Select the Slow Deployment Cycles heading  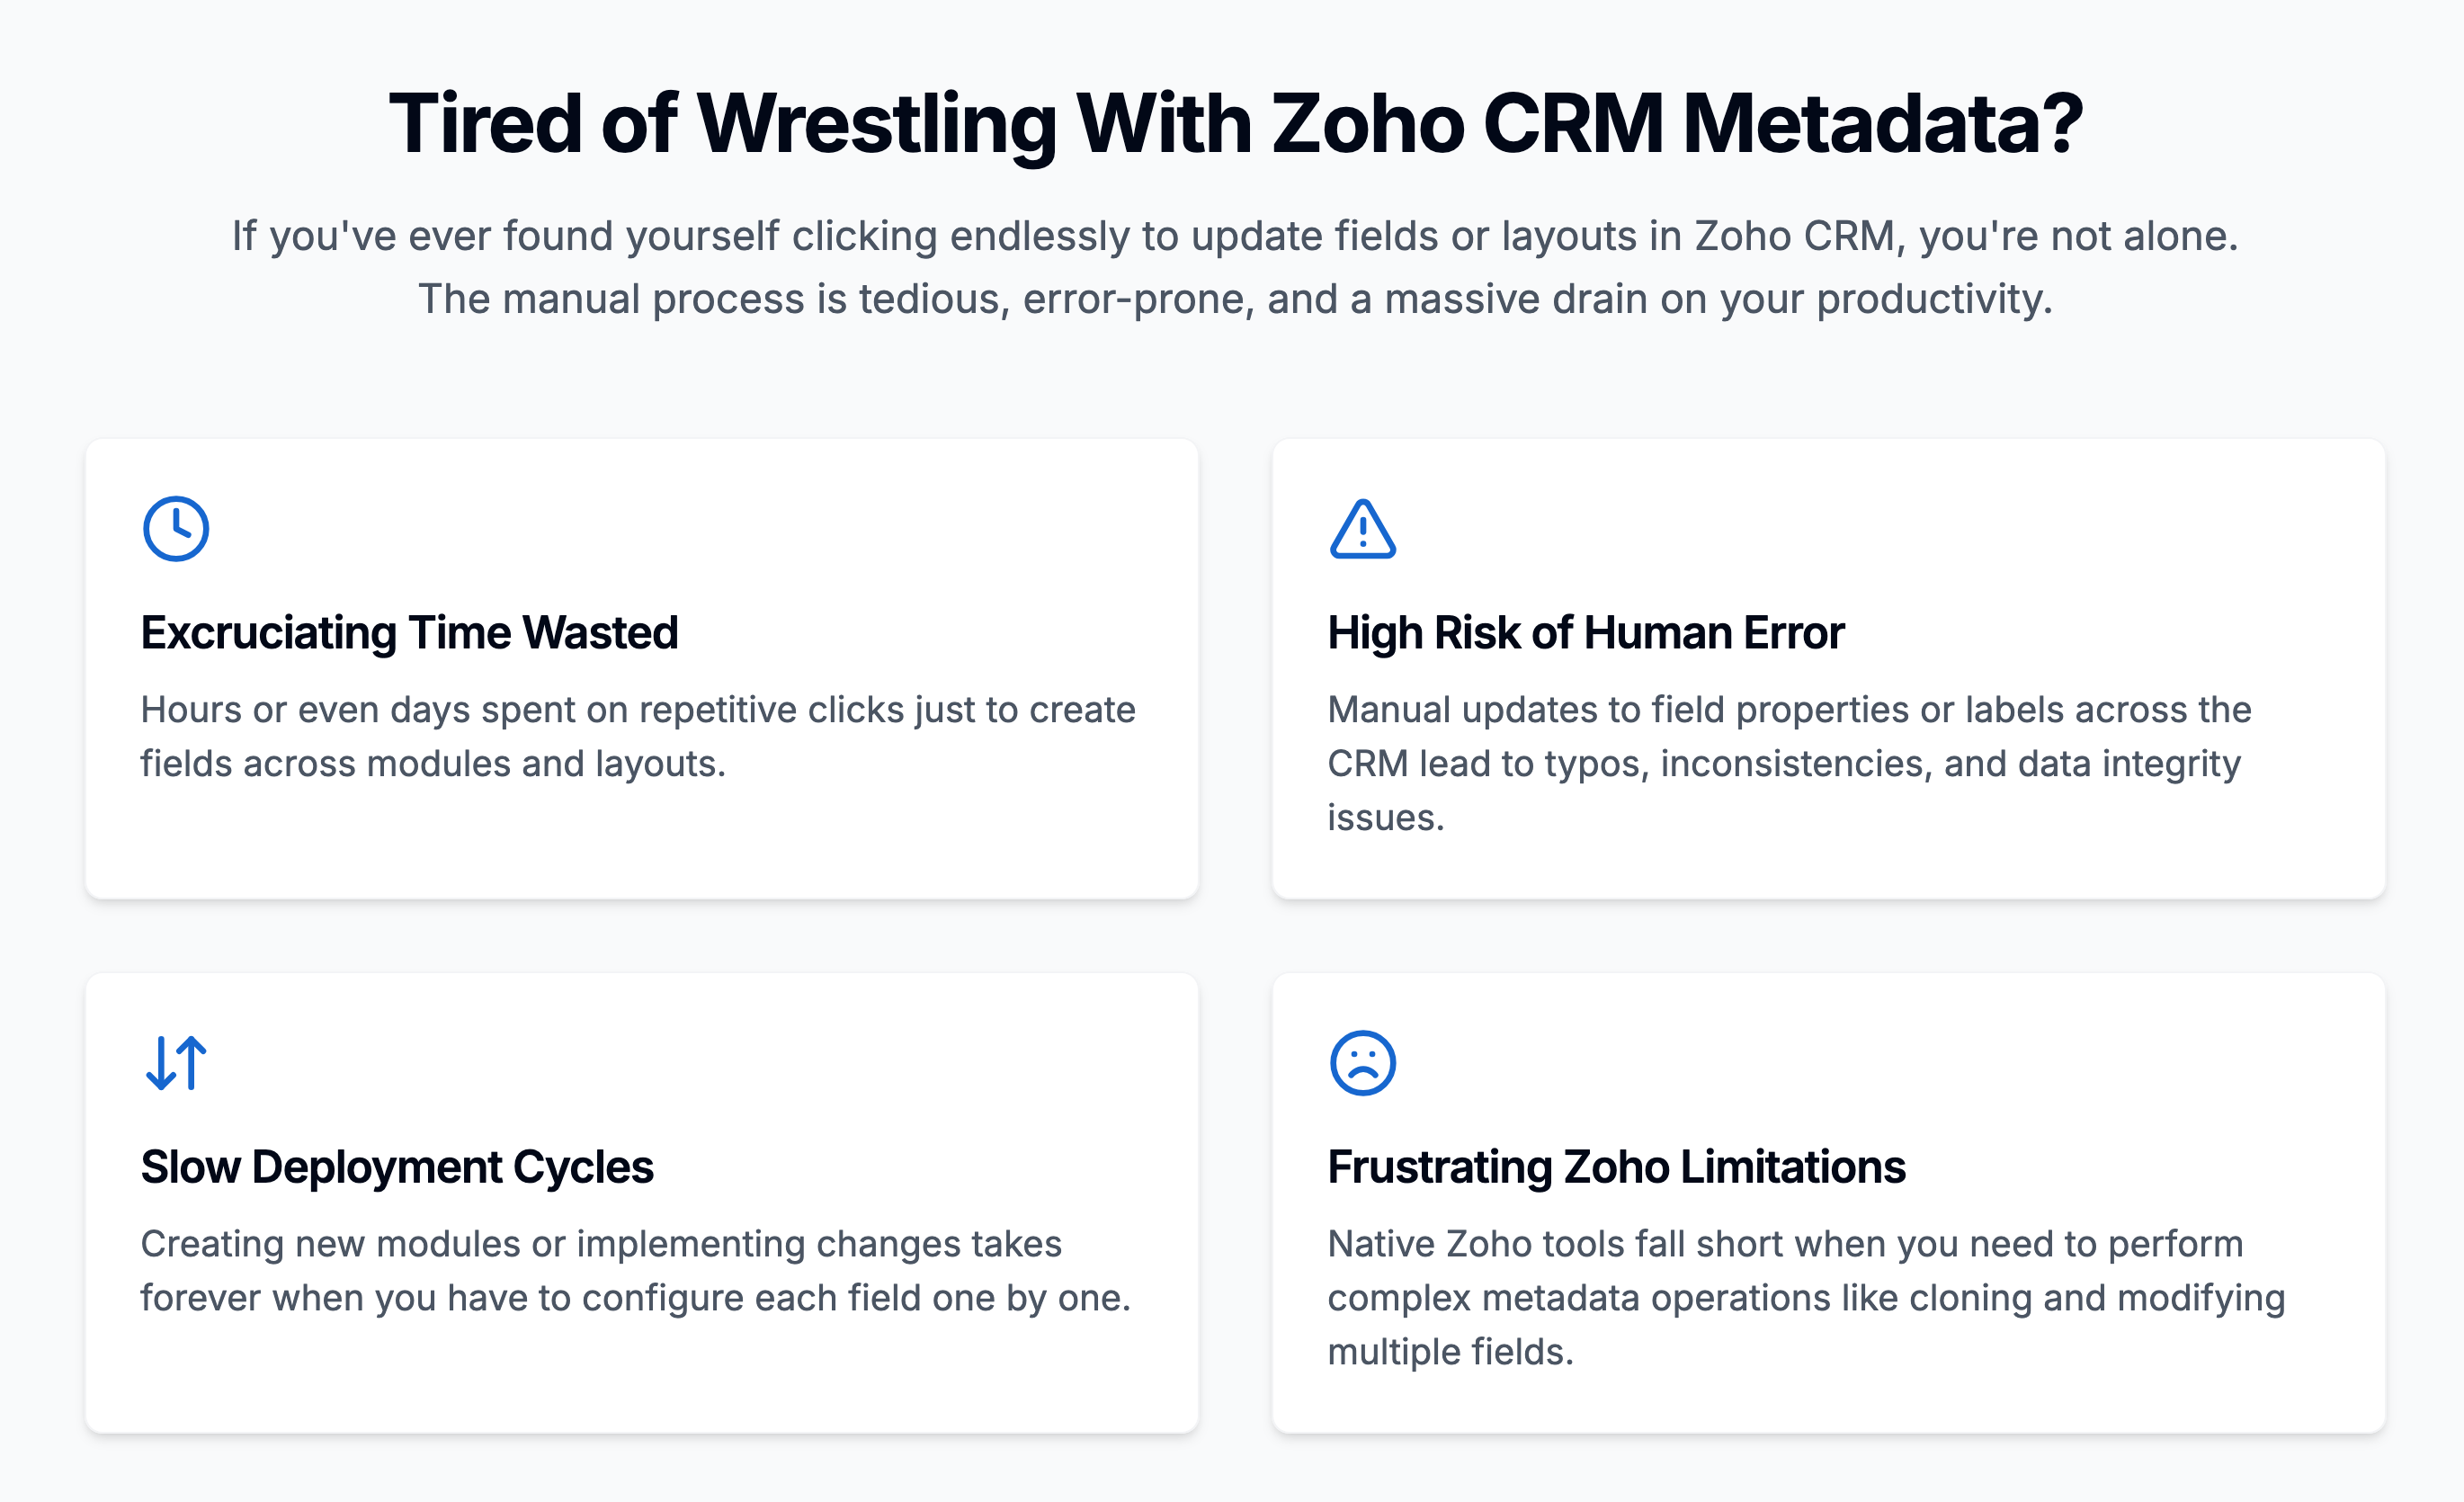[x=397, y=1167]
